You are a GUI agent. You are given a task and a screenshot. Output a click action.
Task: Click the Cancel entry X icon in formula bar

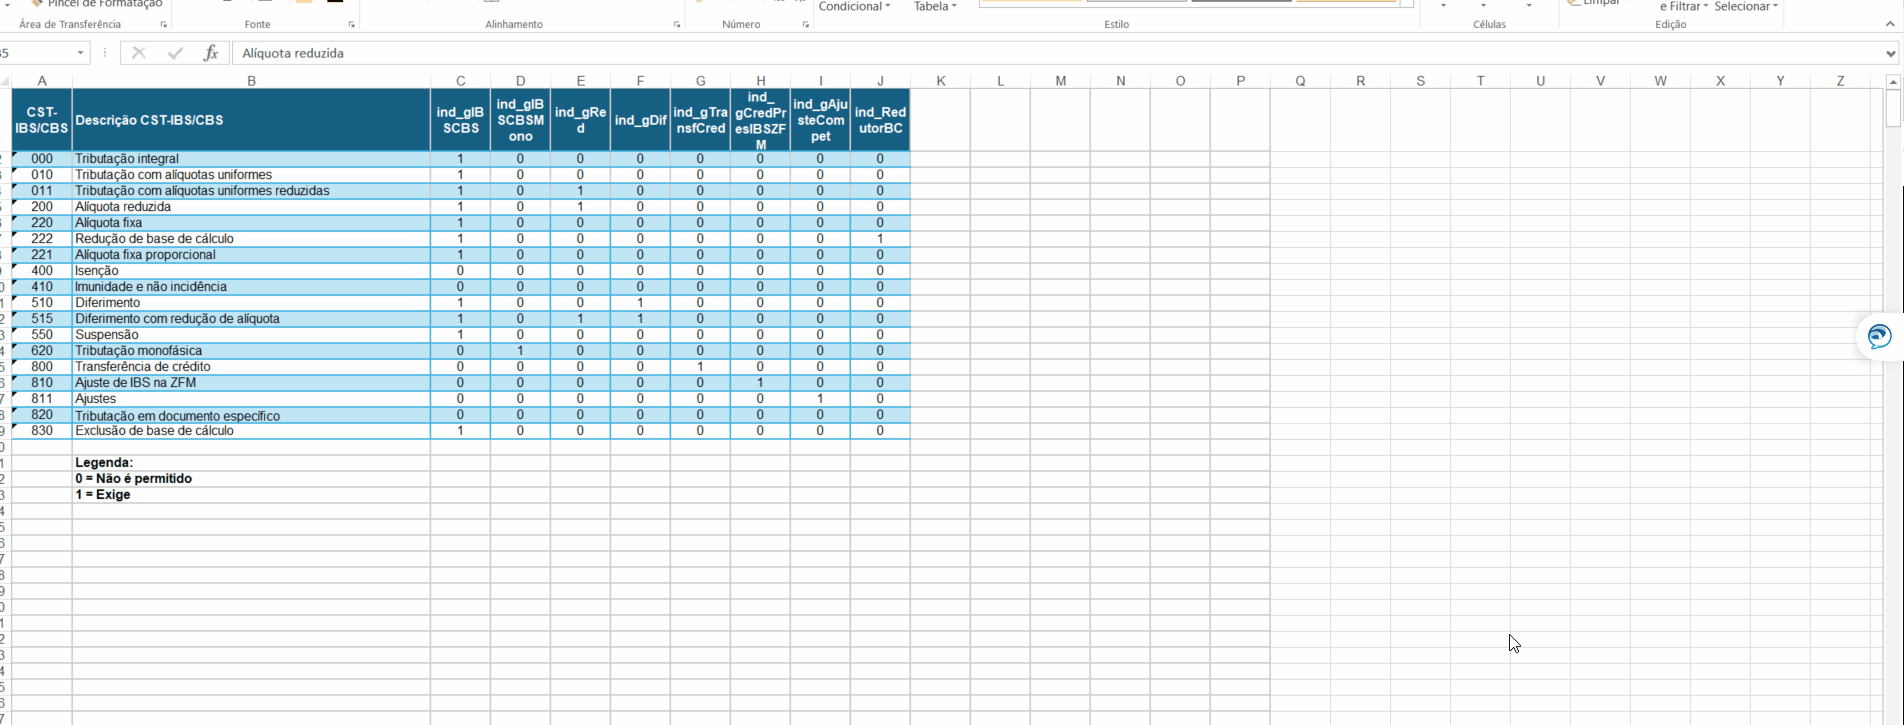(139, 53)
